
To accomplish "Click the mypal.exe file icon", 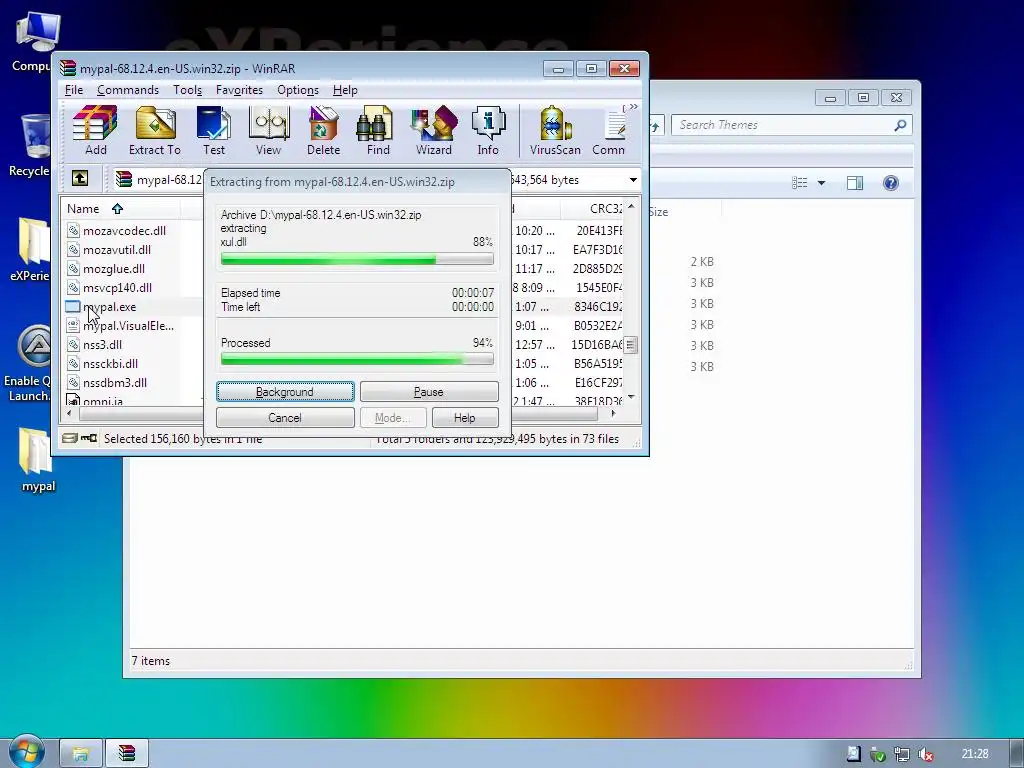I will [72, 306].
